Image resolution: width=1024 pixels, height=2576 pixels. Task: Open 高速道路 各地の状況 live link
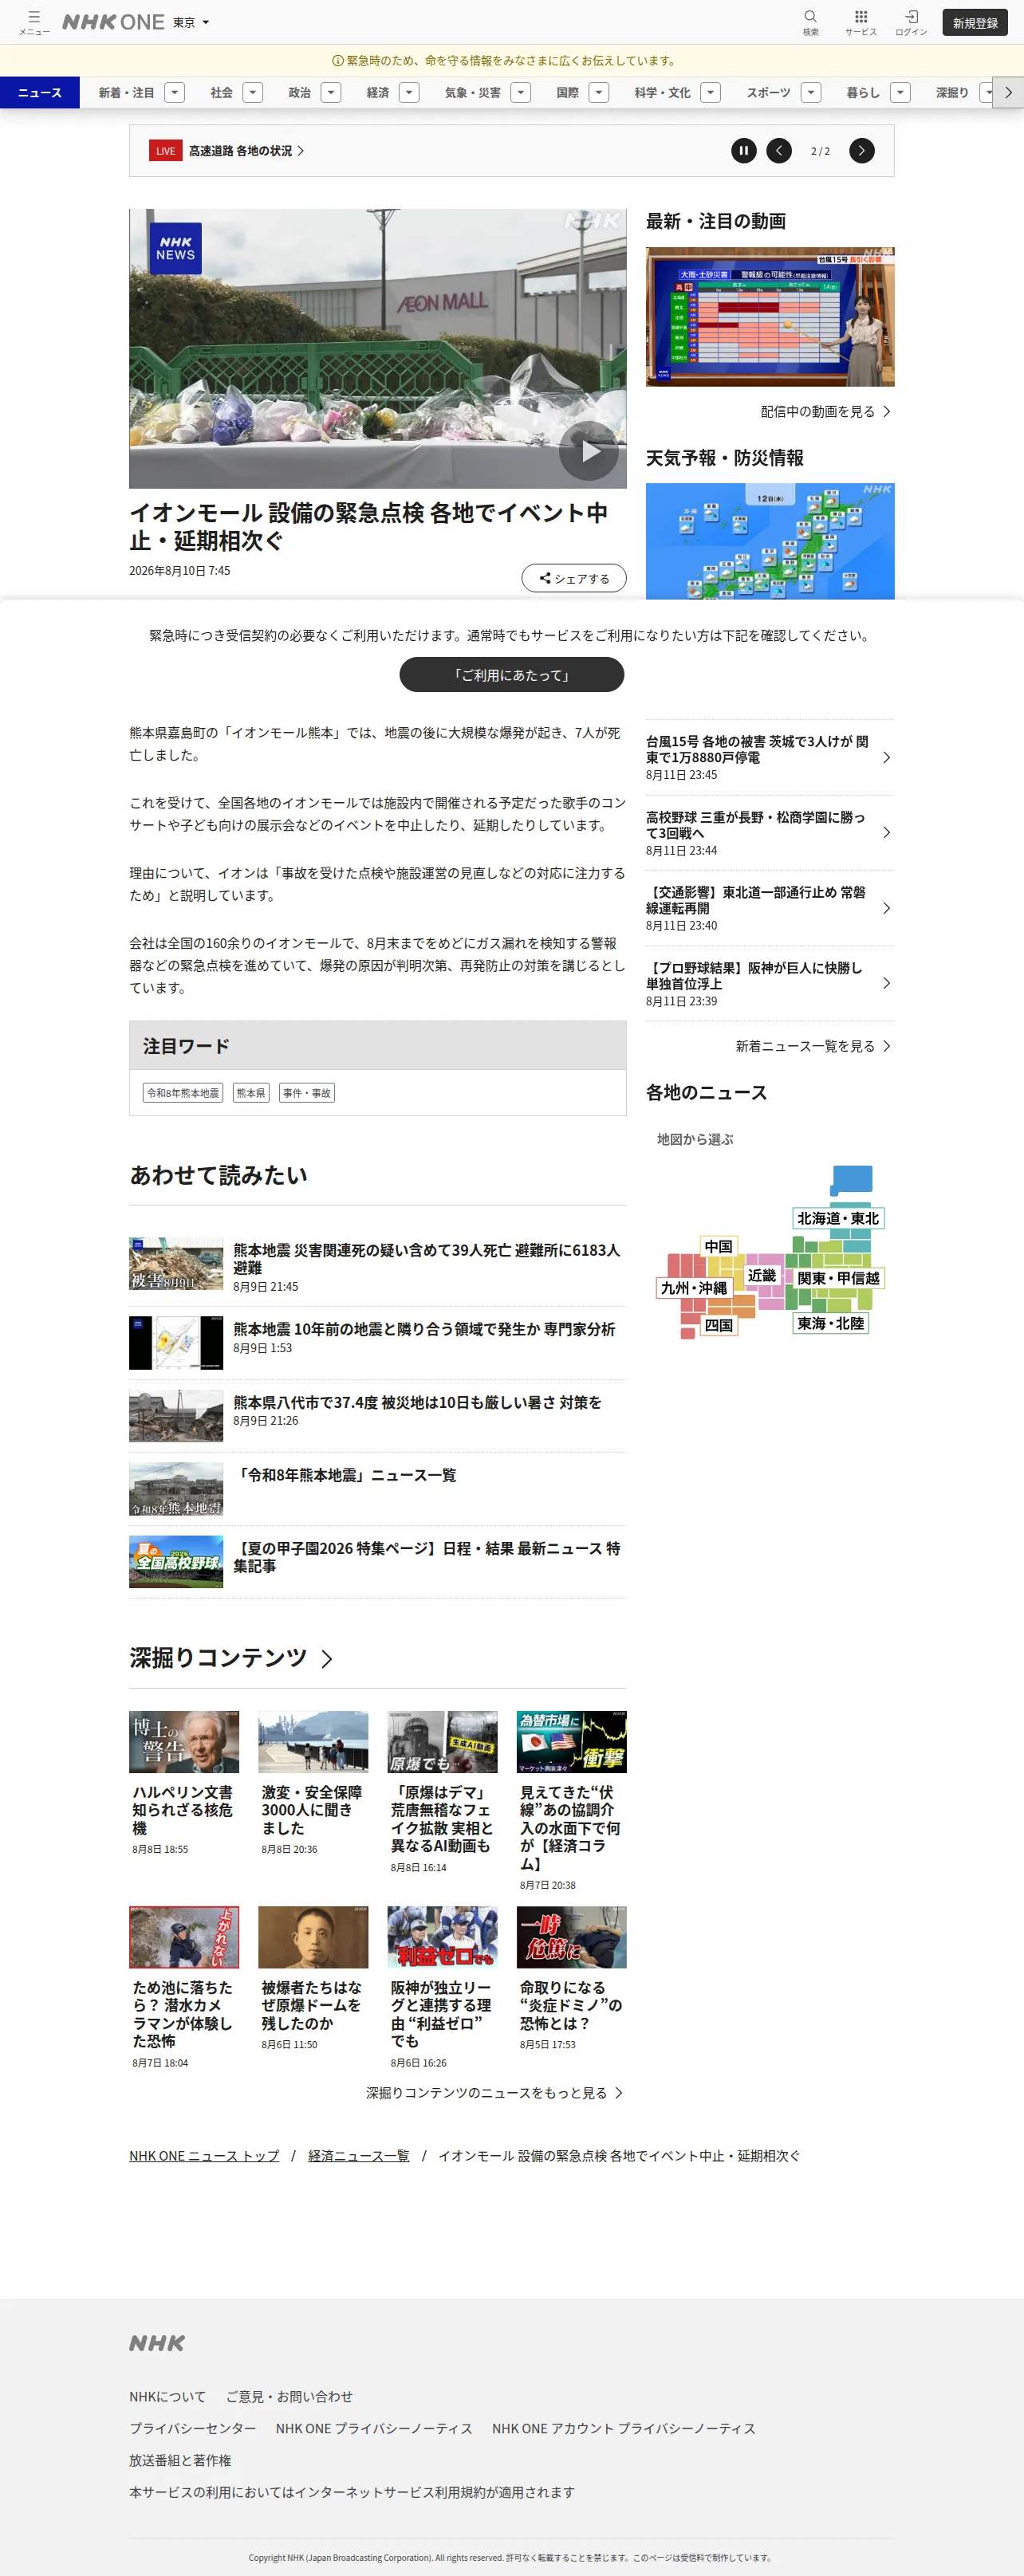pos(246,151)
